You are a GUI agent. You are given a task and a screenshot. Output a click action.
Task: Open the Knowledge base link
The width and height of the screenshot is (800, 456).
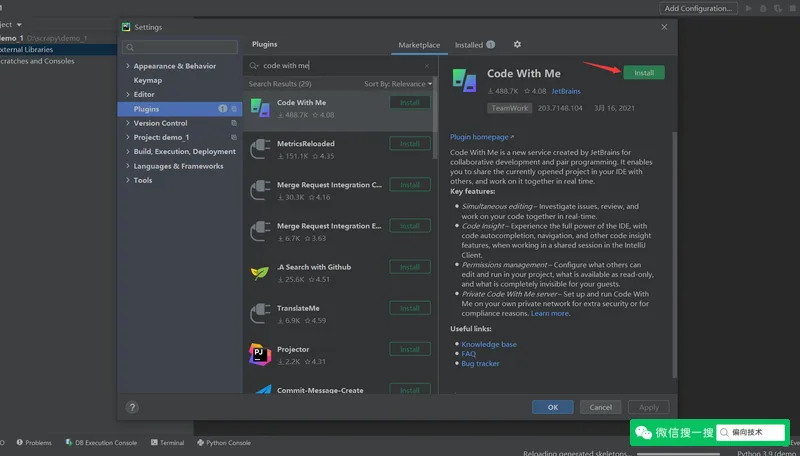click(489, 344)
